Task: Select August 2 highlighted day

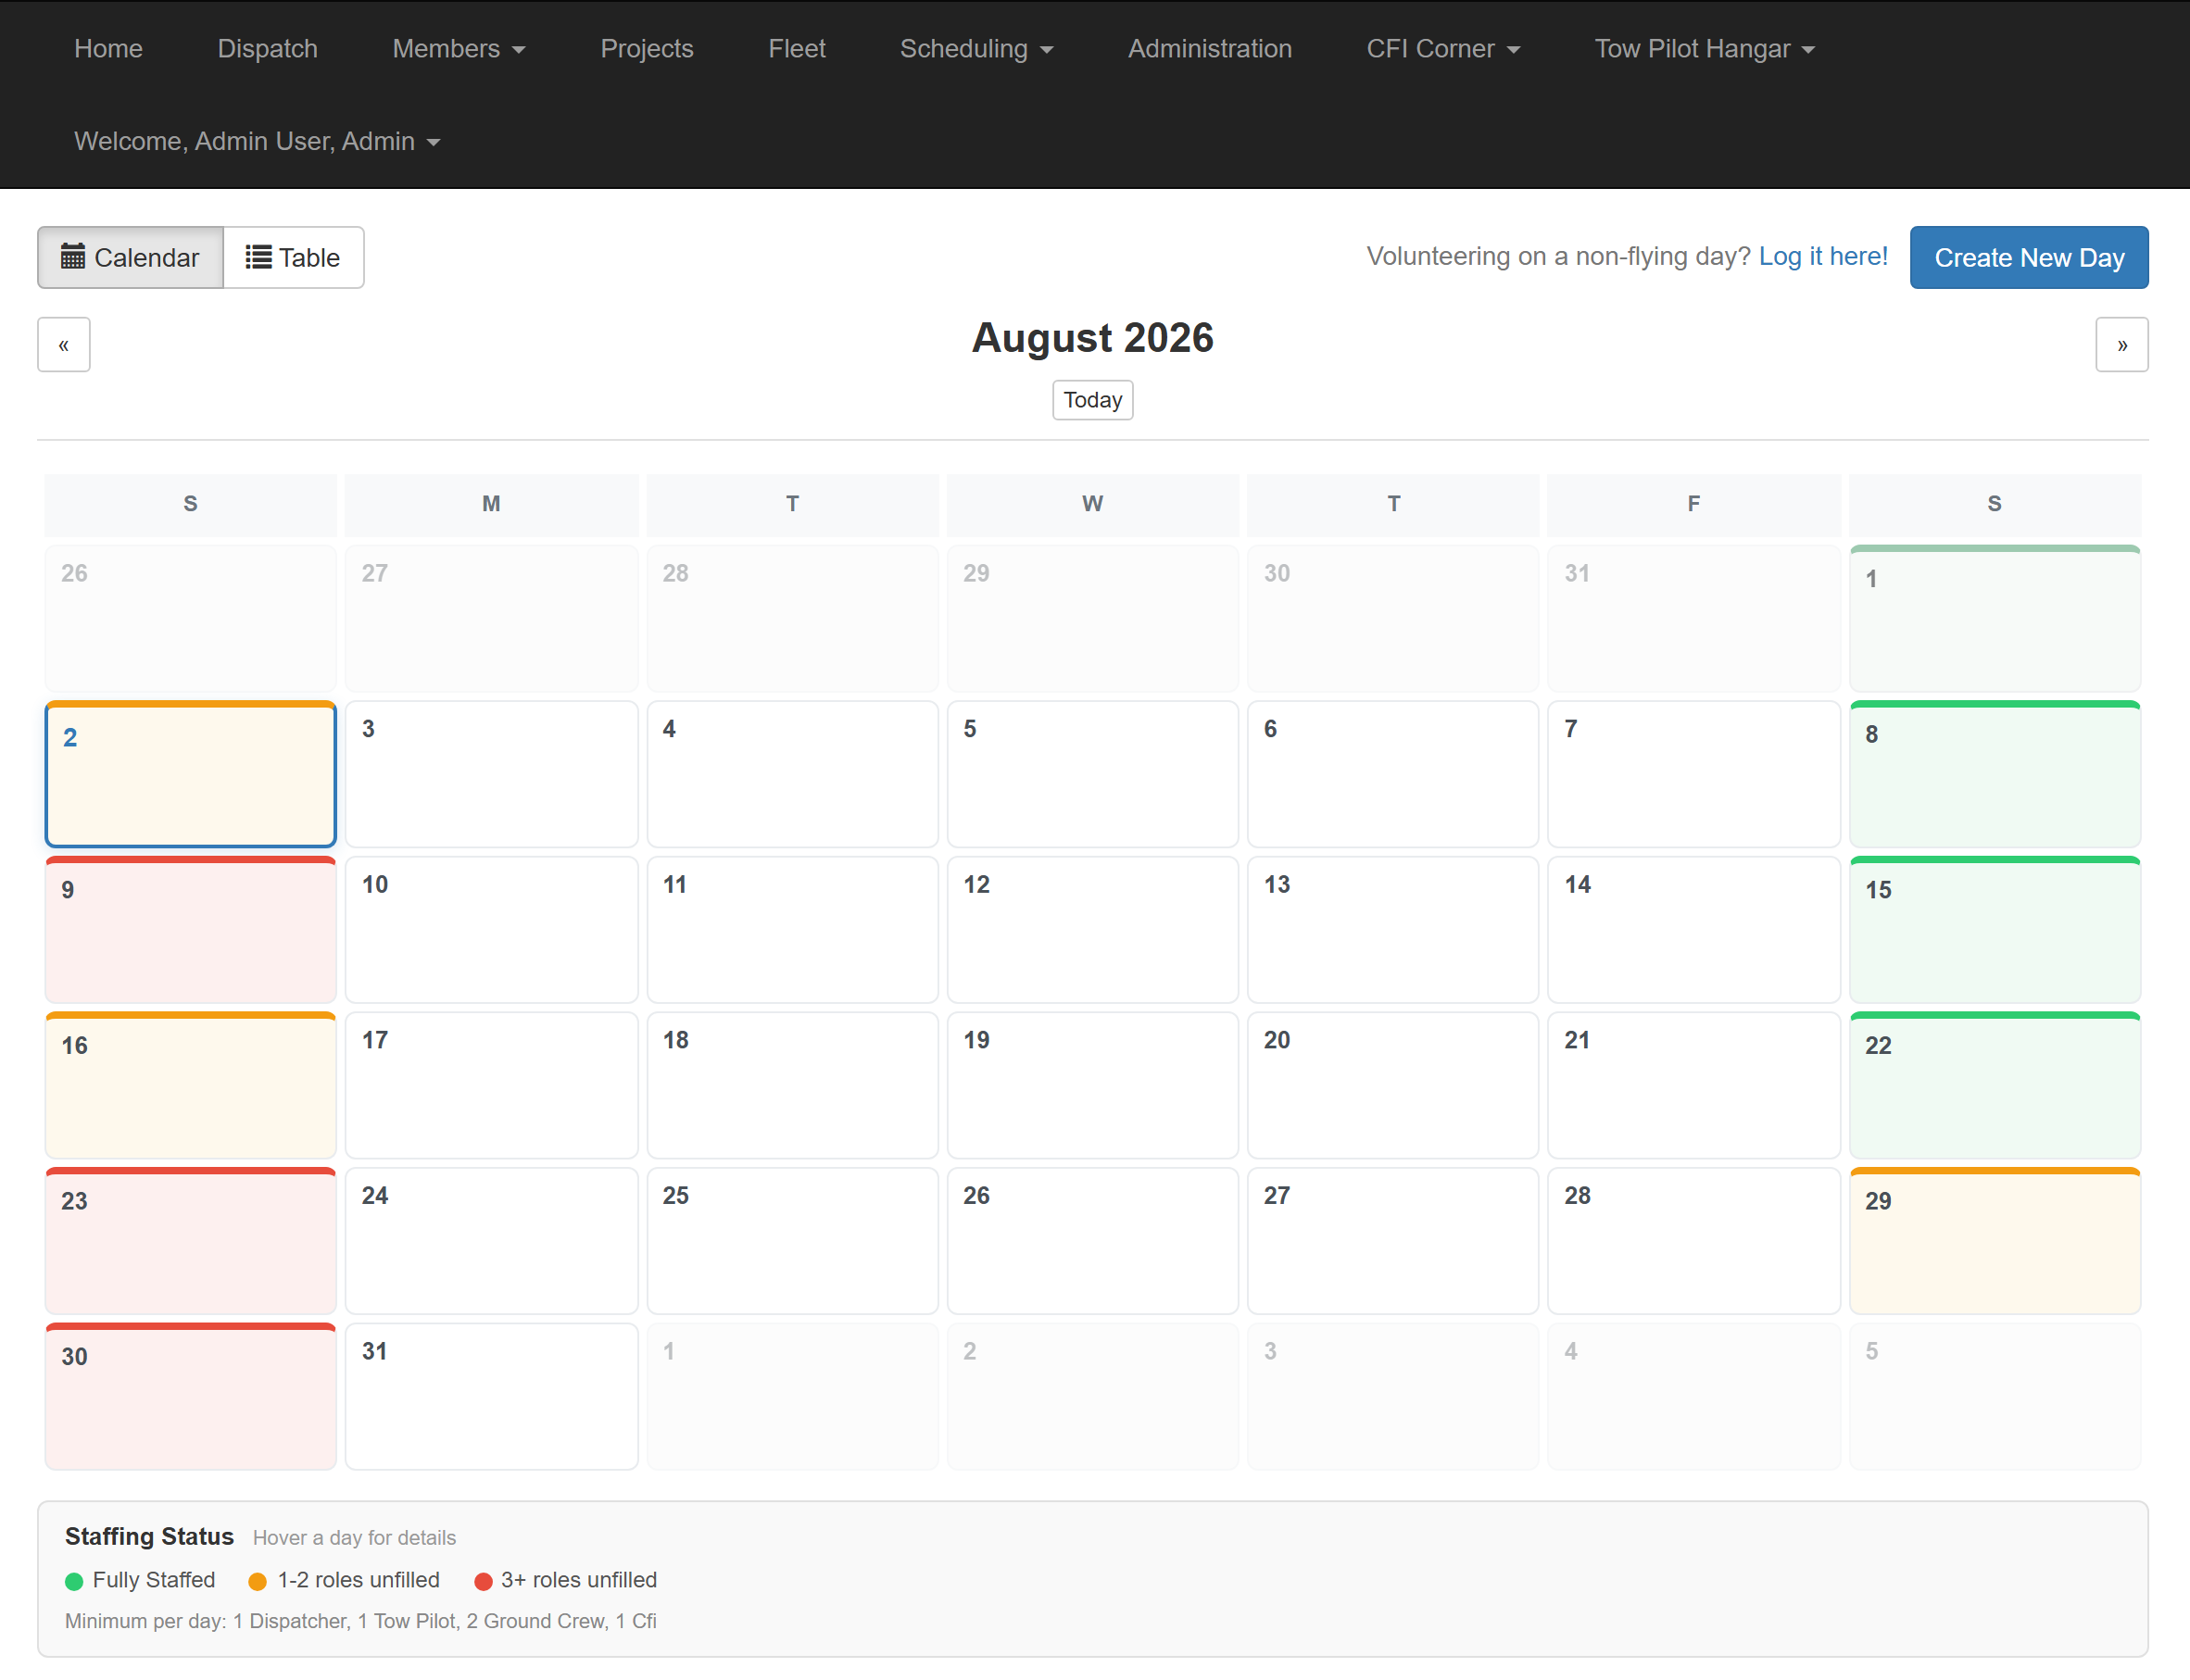Action: [190, 774]
